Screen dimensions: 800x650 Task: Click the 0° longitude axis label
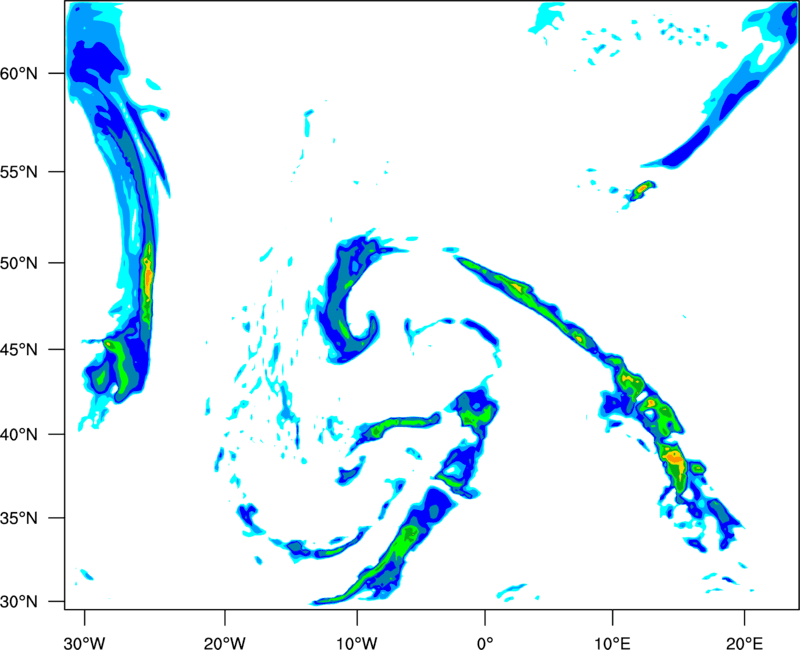pyautogui.click(x=485, y=643)
